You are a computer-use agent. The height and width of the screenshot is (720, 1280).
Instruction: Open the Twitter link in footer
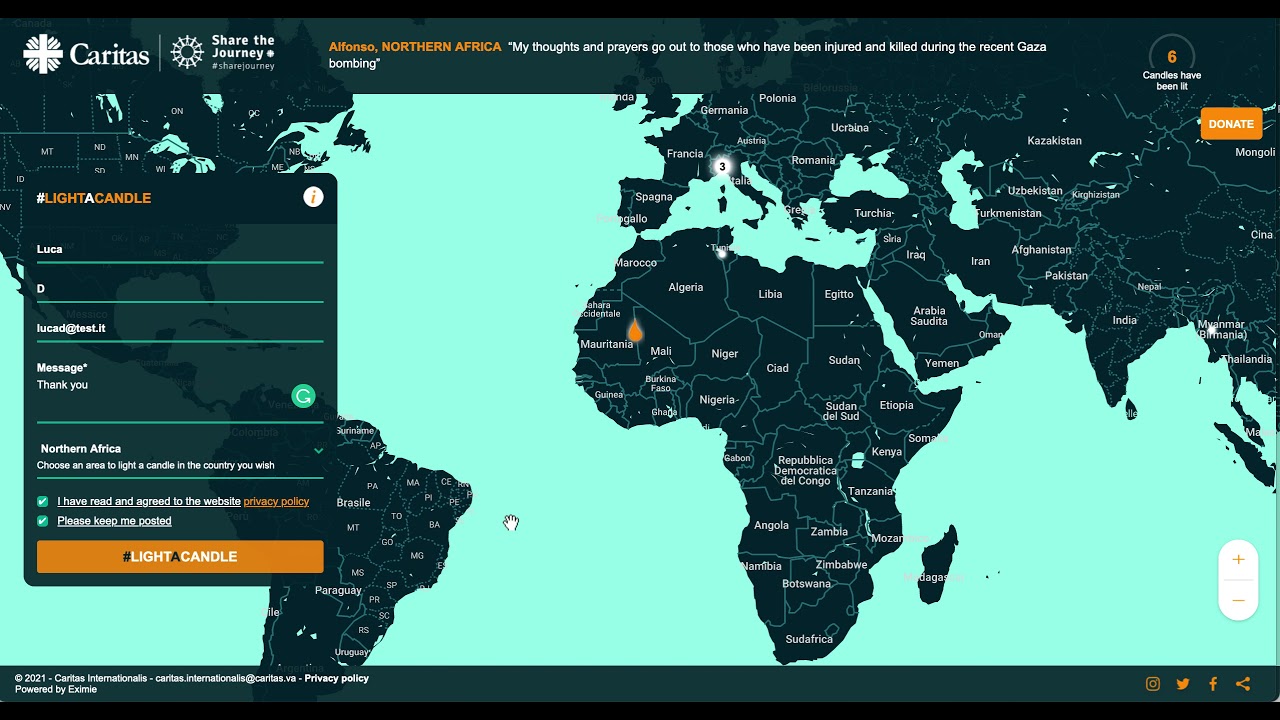coord(1183,684)
